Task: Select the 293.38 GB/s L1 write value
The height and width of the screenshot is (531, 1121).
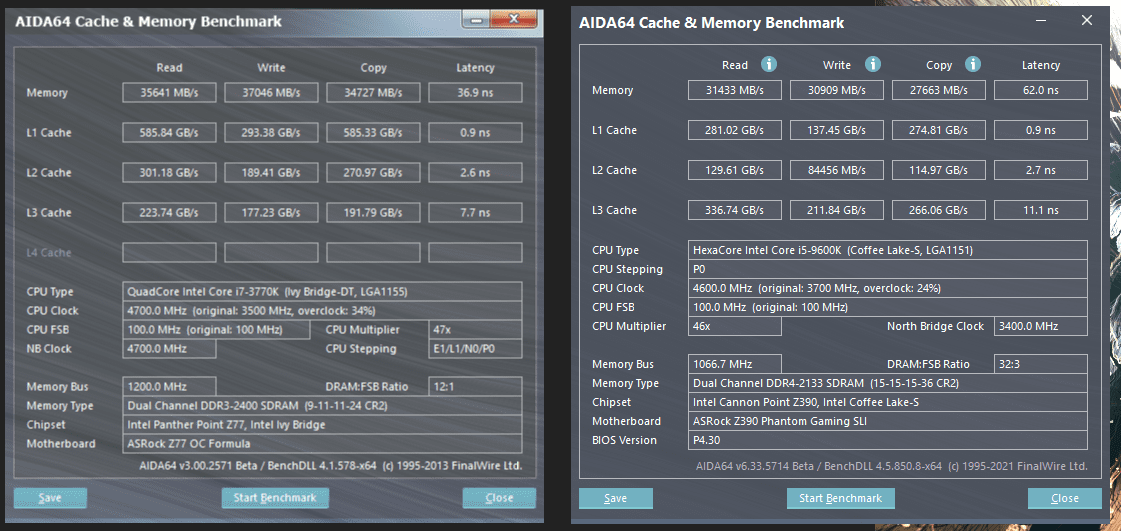Action: tap(271, 133)
